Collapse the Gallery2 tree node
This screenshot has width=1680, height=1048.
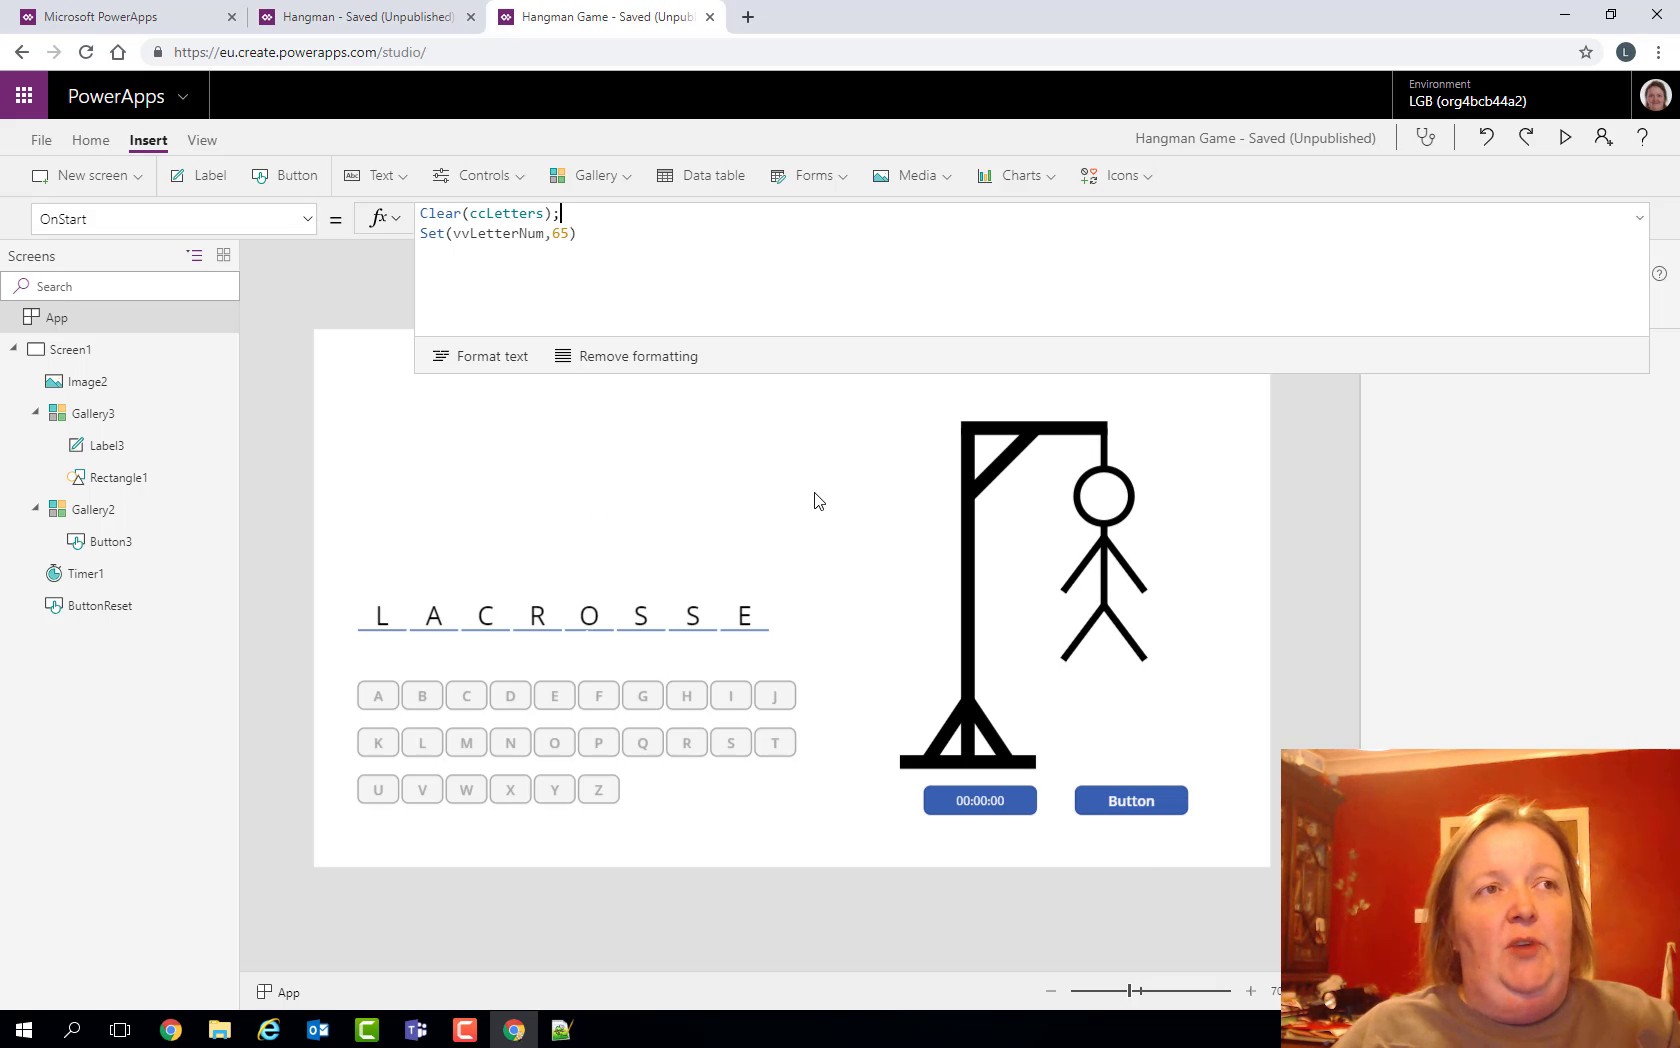pos(36,509)
